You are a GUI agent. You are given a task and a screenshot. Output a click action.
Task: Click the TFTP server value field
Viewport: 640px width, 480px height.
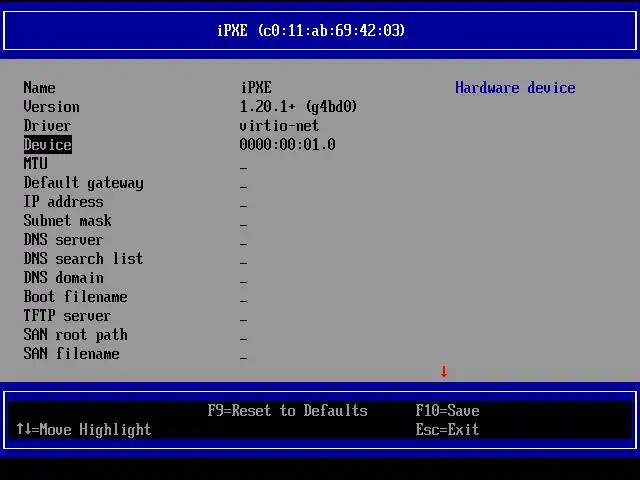point(244,320)
